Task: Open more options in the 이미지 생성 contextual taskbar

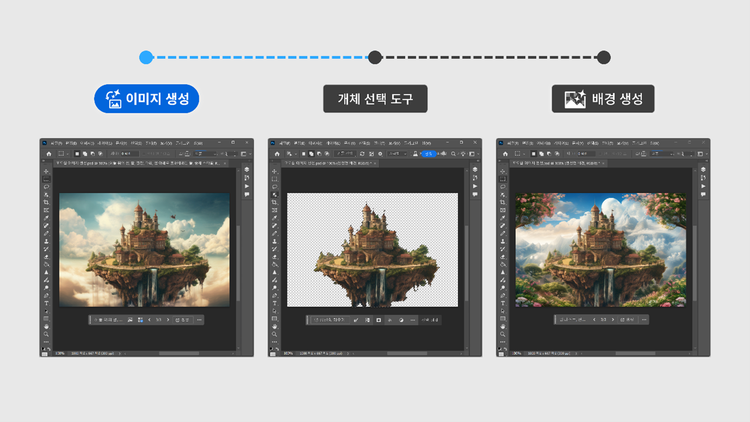Action: tap(199, 320)
